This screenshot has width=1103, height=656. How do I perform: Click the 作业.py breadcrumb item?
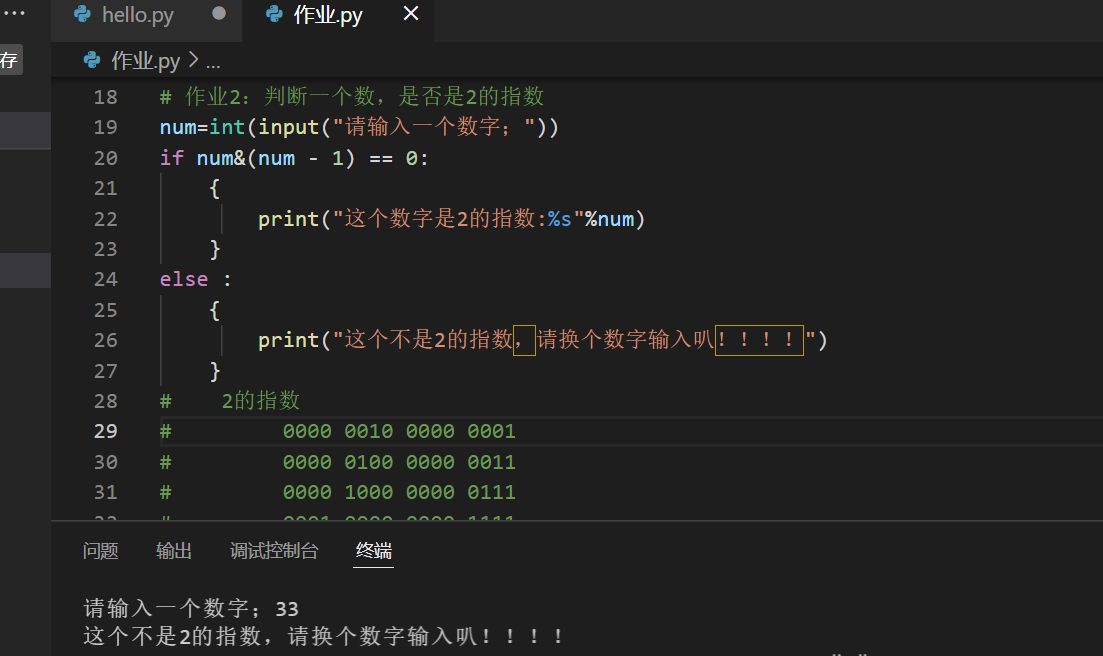146,61
